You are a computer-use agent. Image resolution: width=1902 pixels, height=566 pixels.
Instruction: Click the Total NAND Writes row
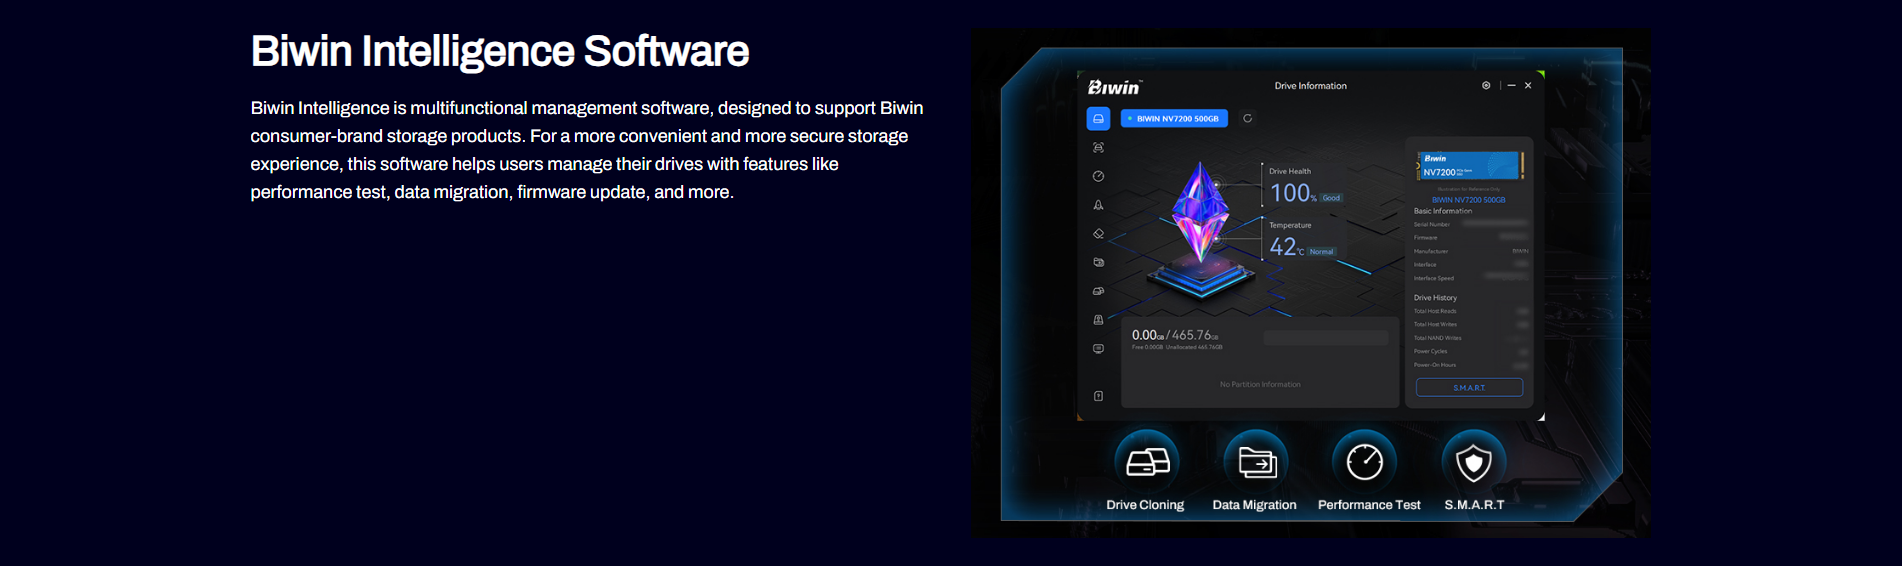point(1471,338)
